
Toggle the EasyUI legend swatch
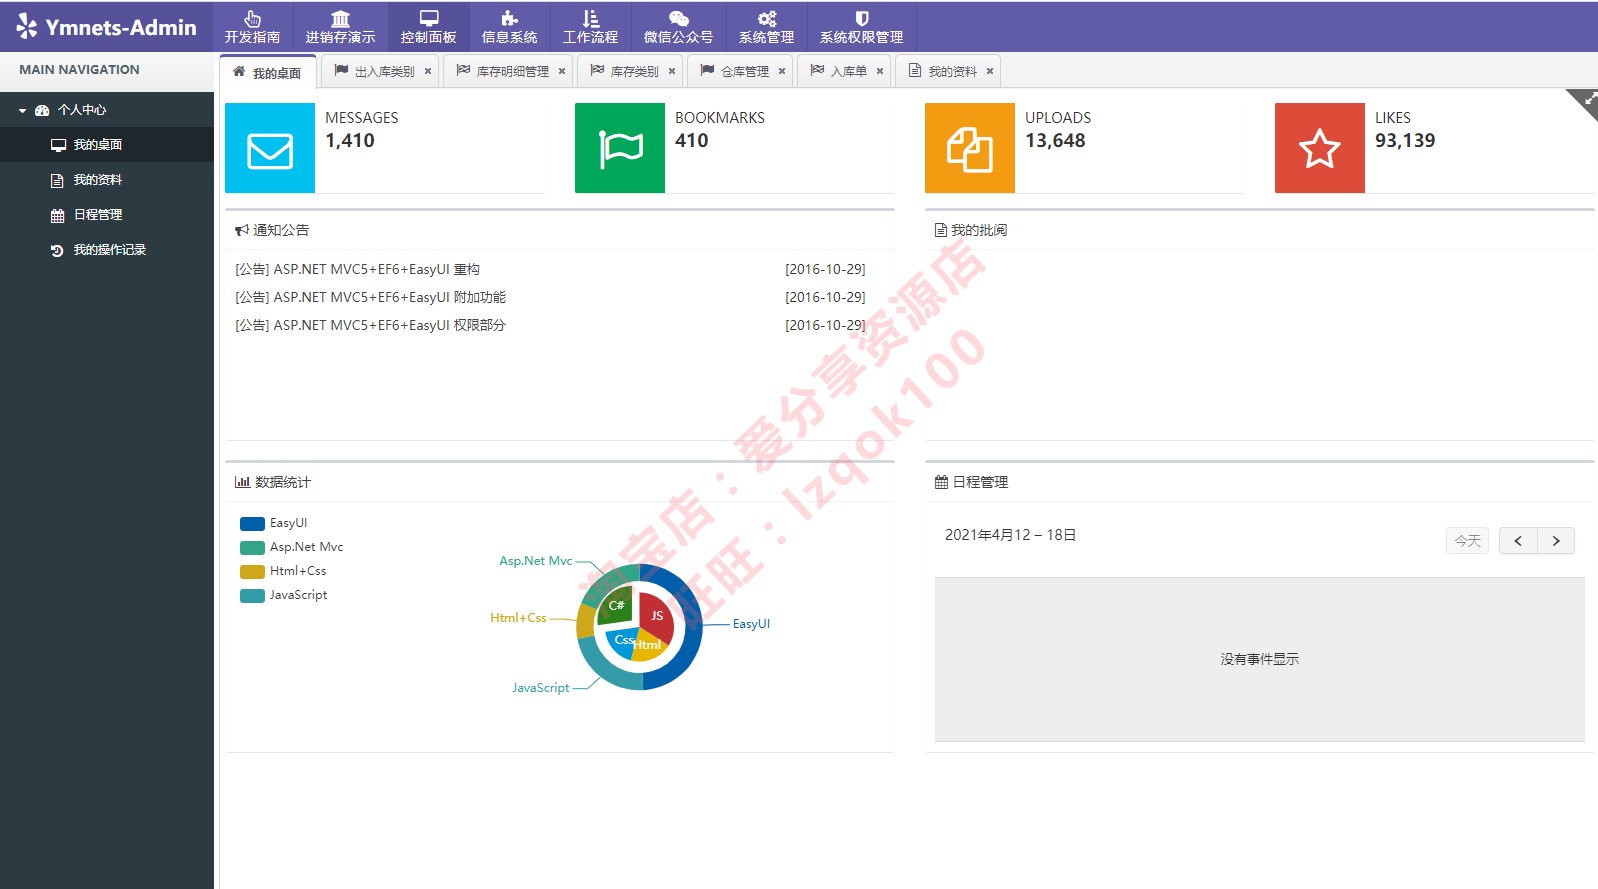click(x=252, y=523)
